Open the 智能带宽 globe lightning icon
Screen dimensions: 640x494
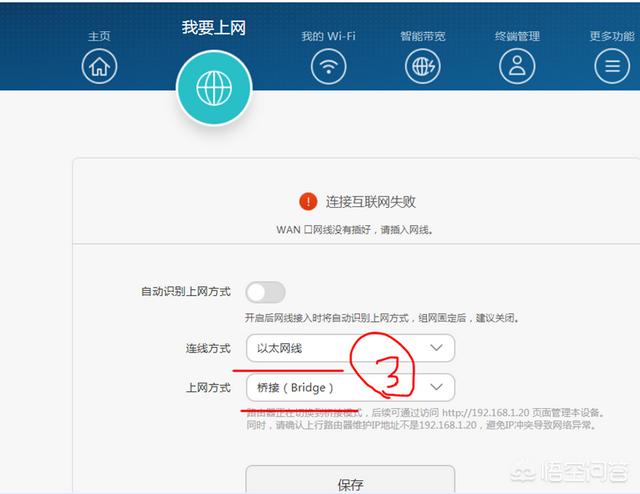click(423, 66)
